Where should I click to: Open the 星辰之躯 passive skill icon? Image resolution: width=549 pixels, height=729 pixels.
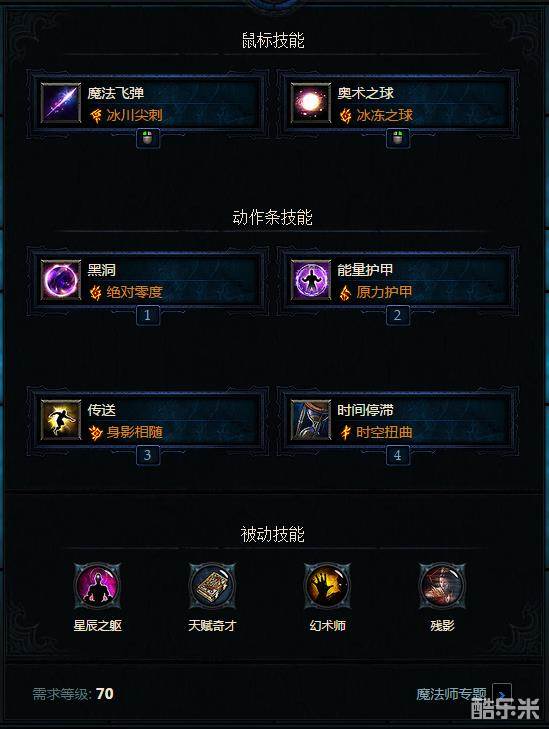point(98,586)
